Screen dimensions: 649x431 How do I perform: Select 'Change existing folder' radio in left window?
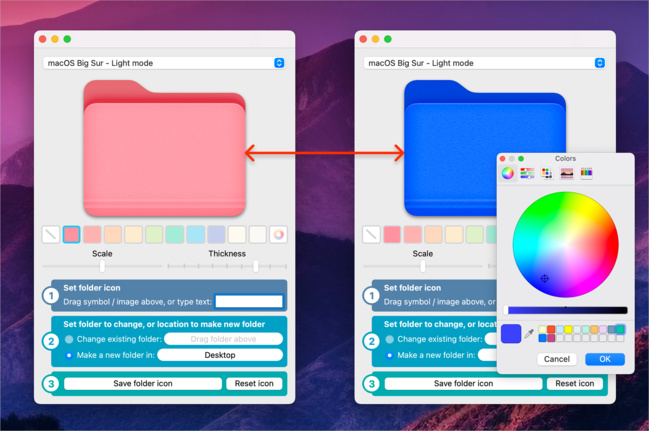tap(69, 339)
